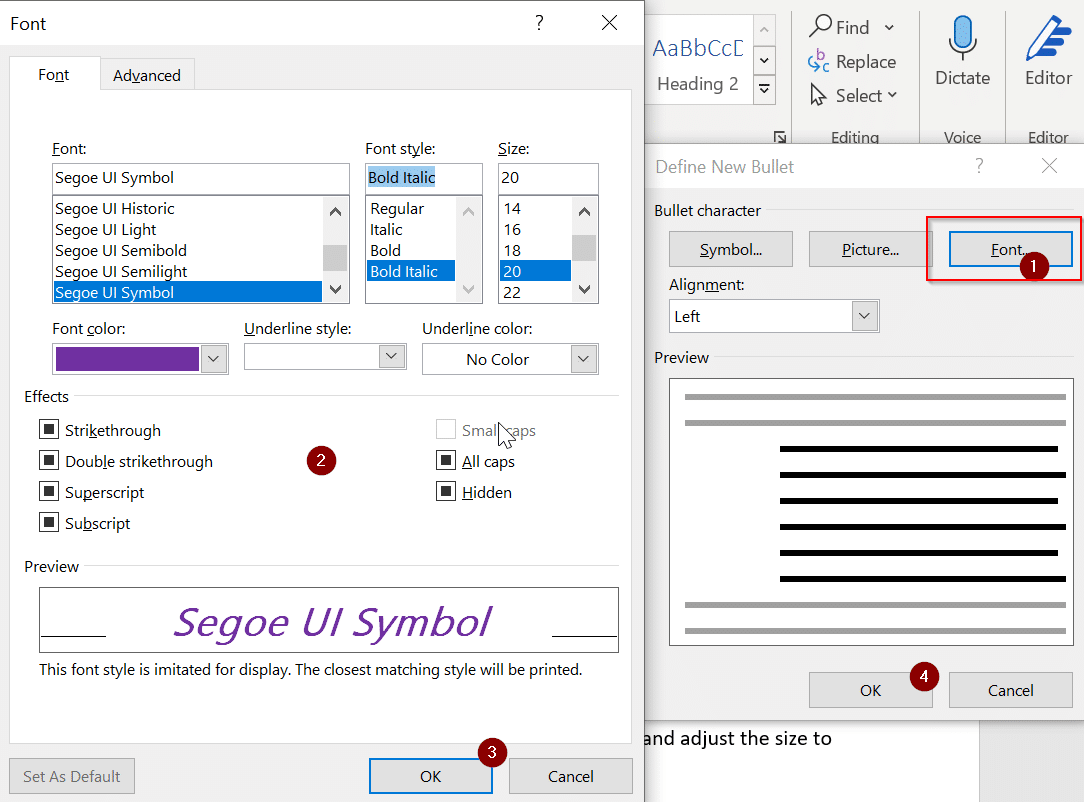Image resolution: width=1084 pixels, height=802 pixels.
Task: Click the Find magnifier icon
Action: tap(821, 27)
